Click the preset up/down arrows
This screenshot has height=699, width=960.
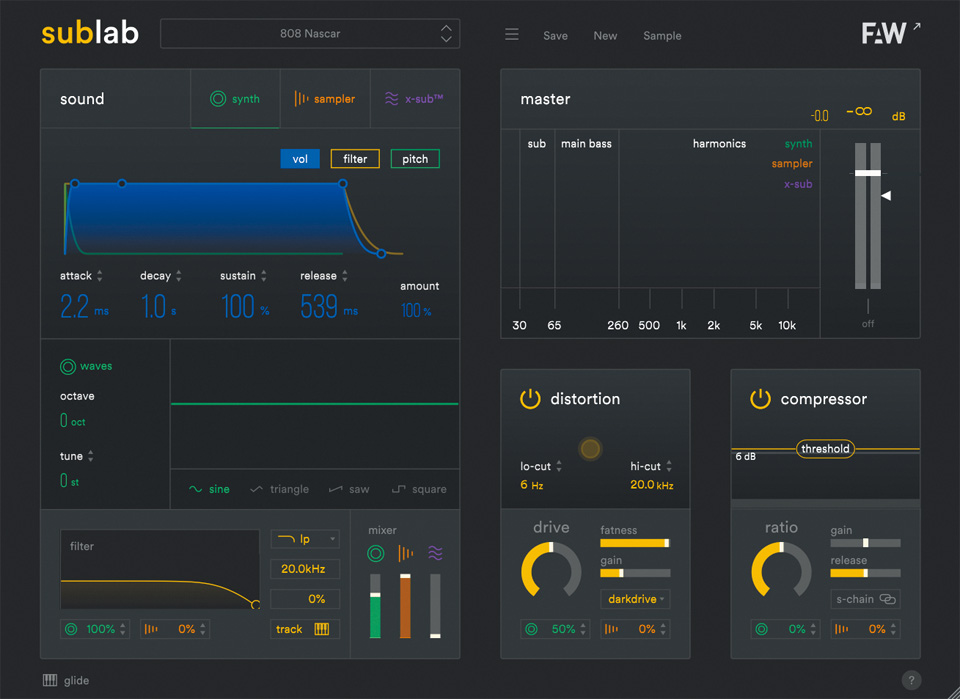[446, 34]
